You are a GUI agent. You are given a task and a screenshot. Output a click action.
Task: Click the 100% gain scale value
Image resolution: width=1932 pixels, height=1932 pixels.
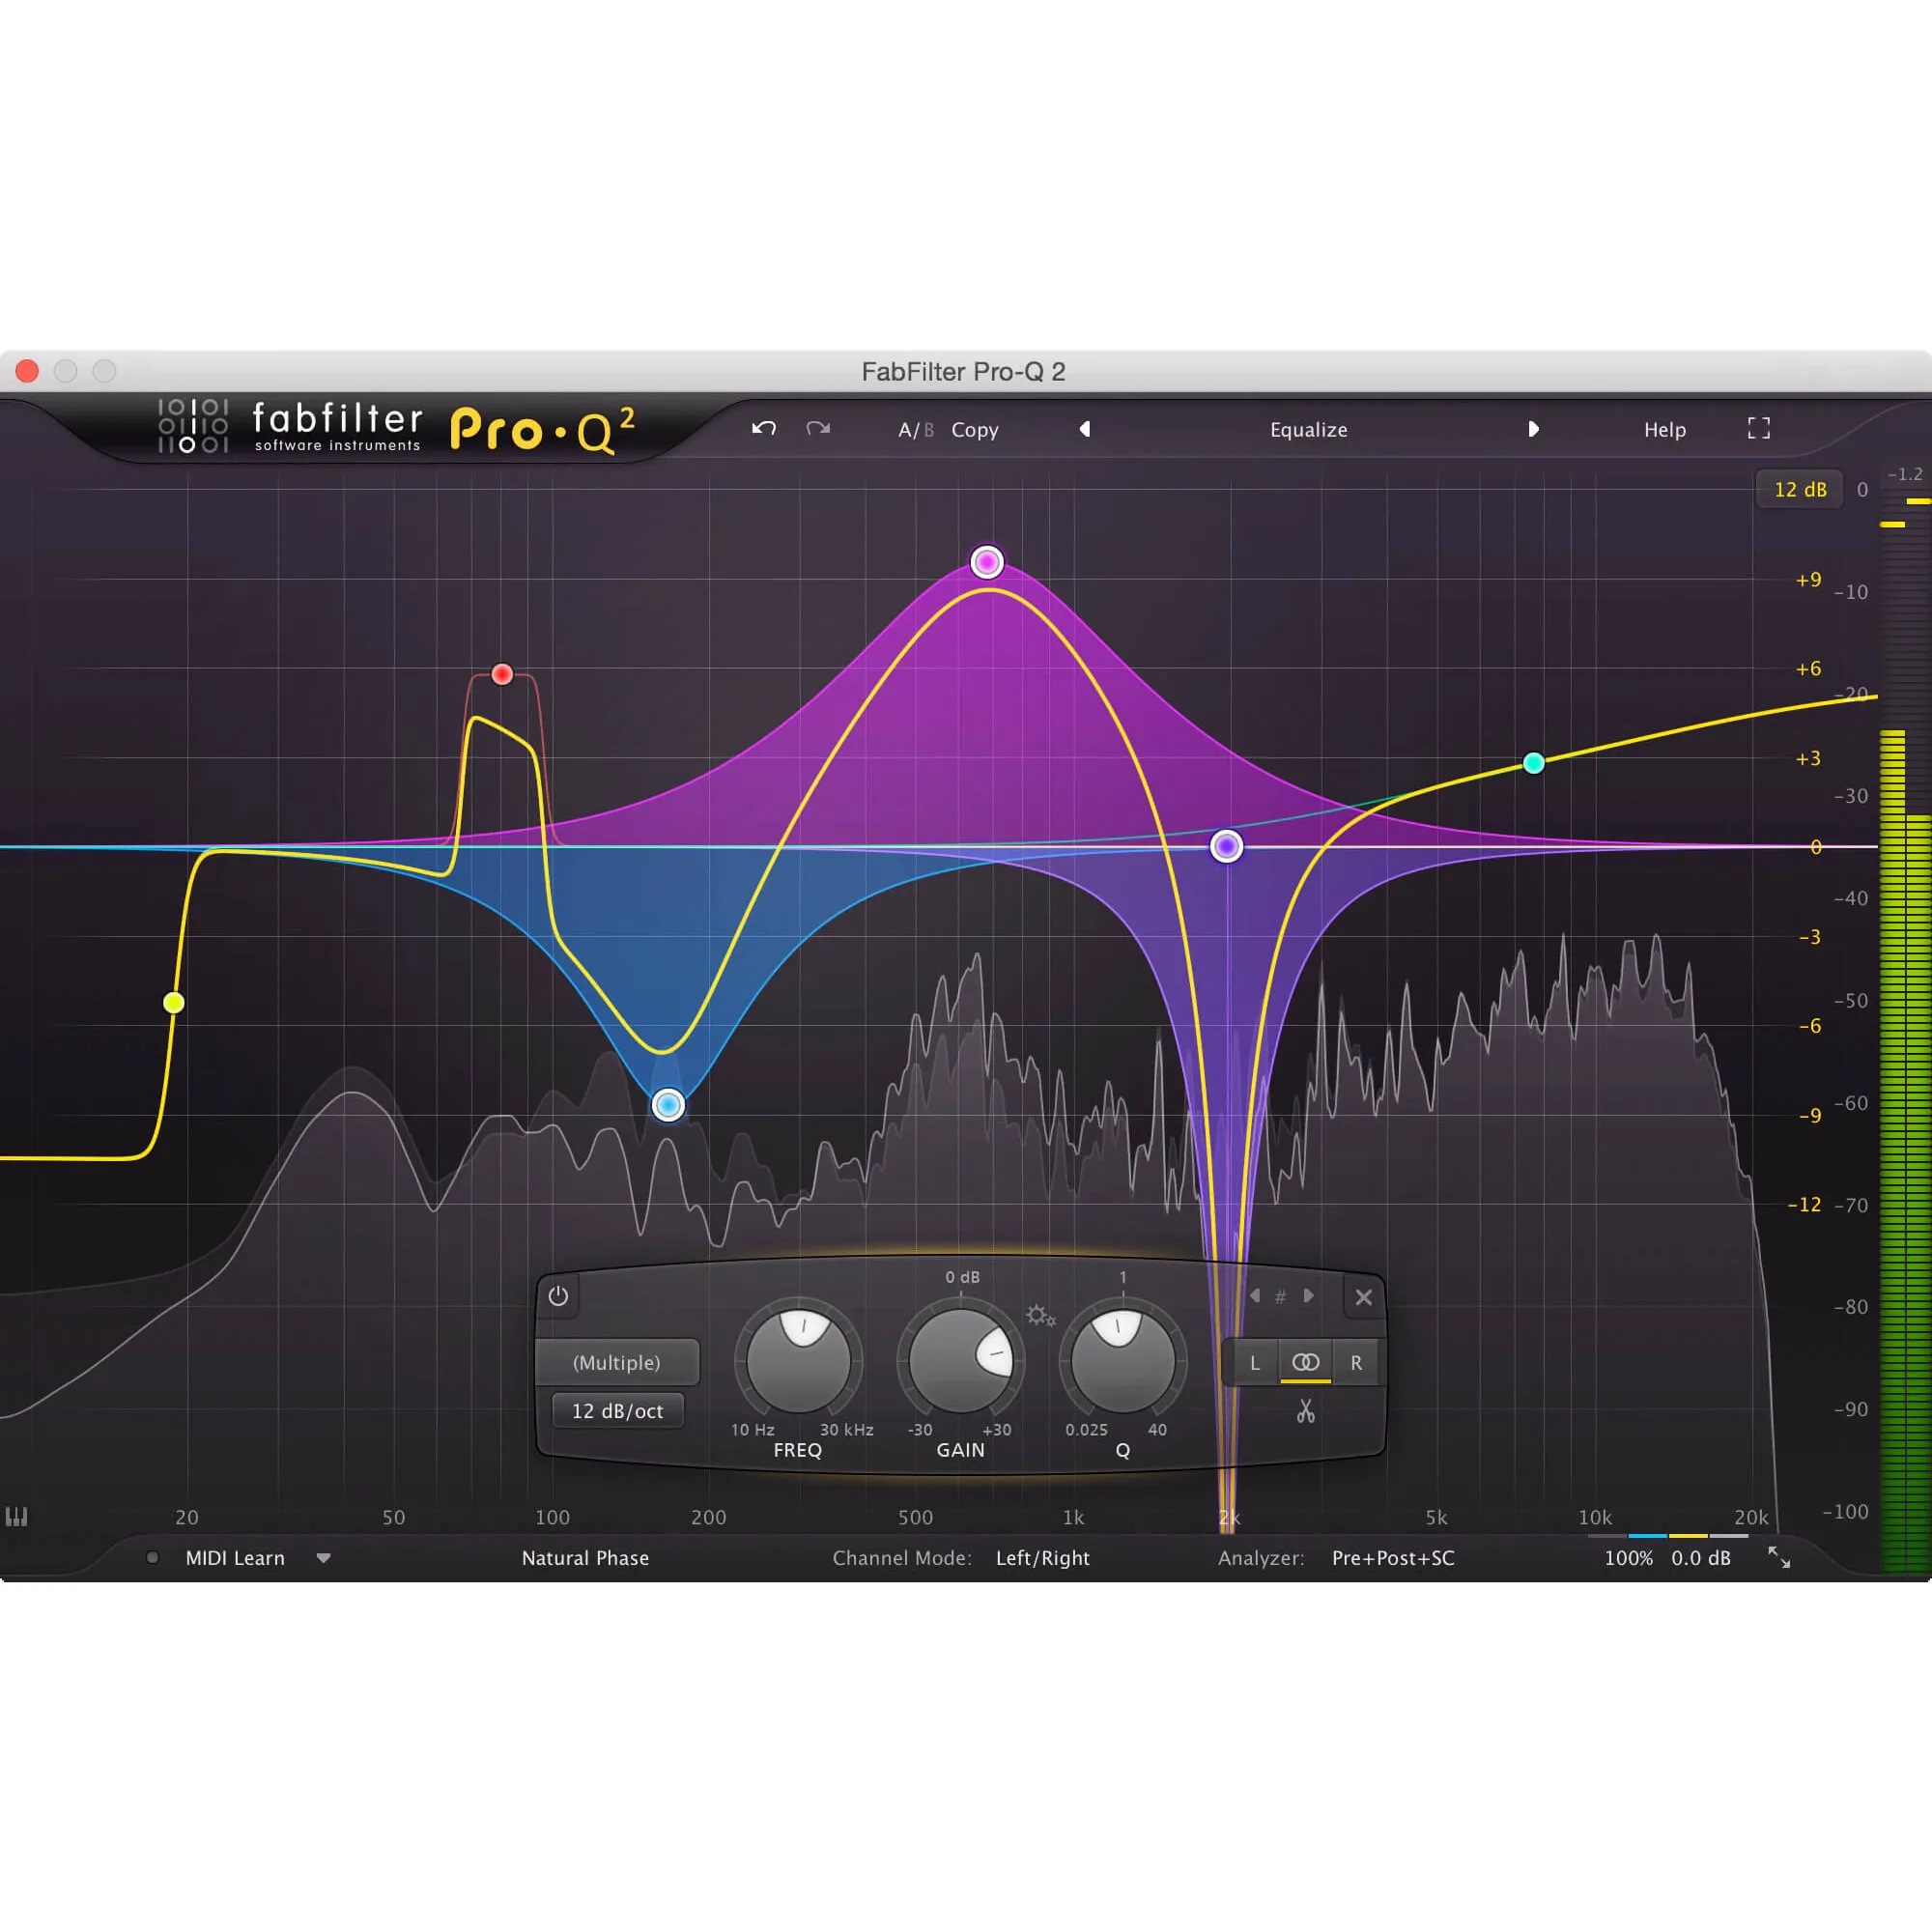(x=1628, y=1558)
